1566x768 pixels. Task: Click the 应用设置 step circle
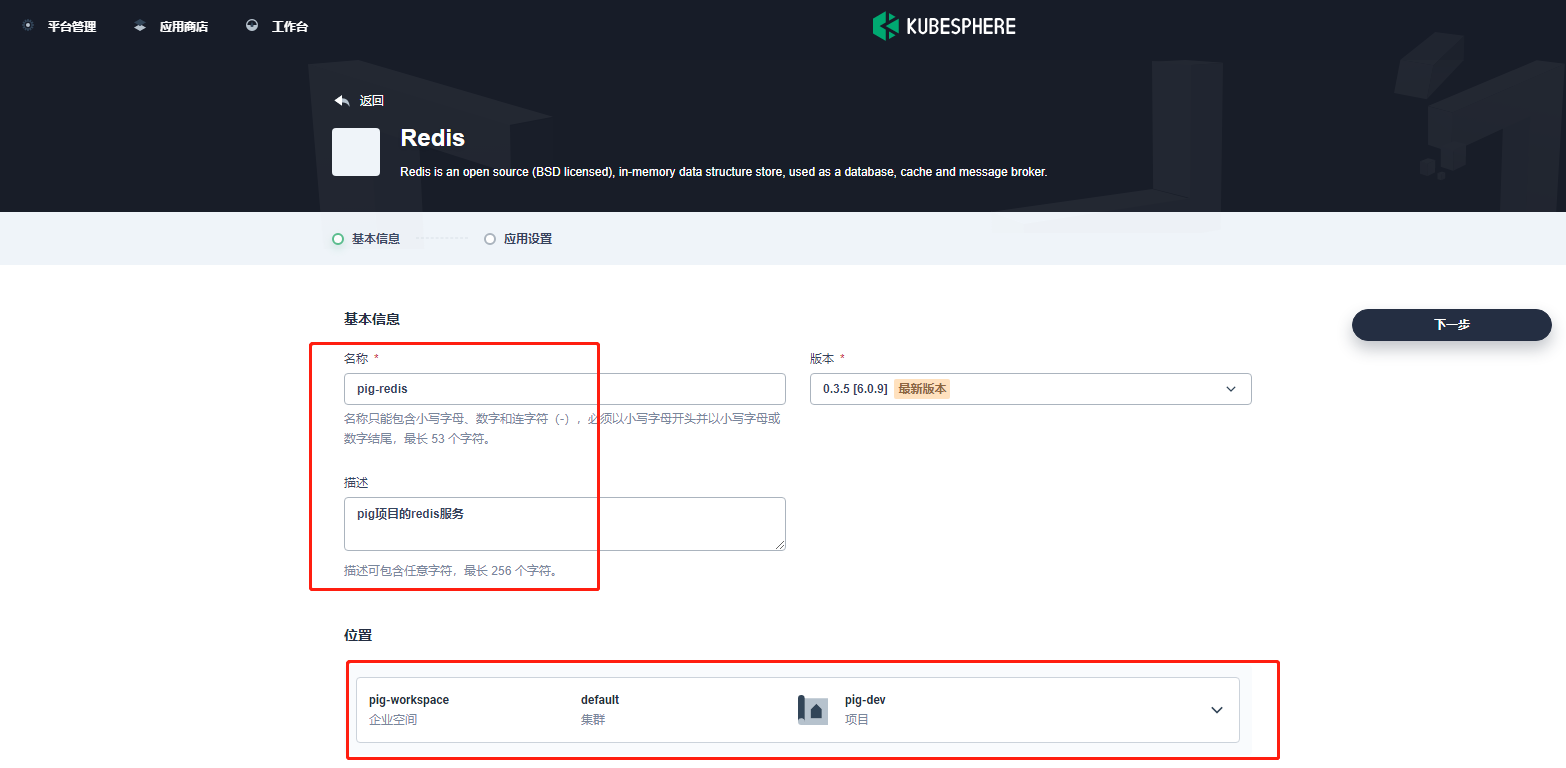[x=490, y=239]
